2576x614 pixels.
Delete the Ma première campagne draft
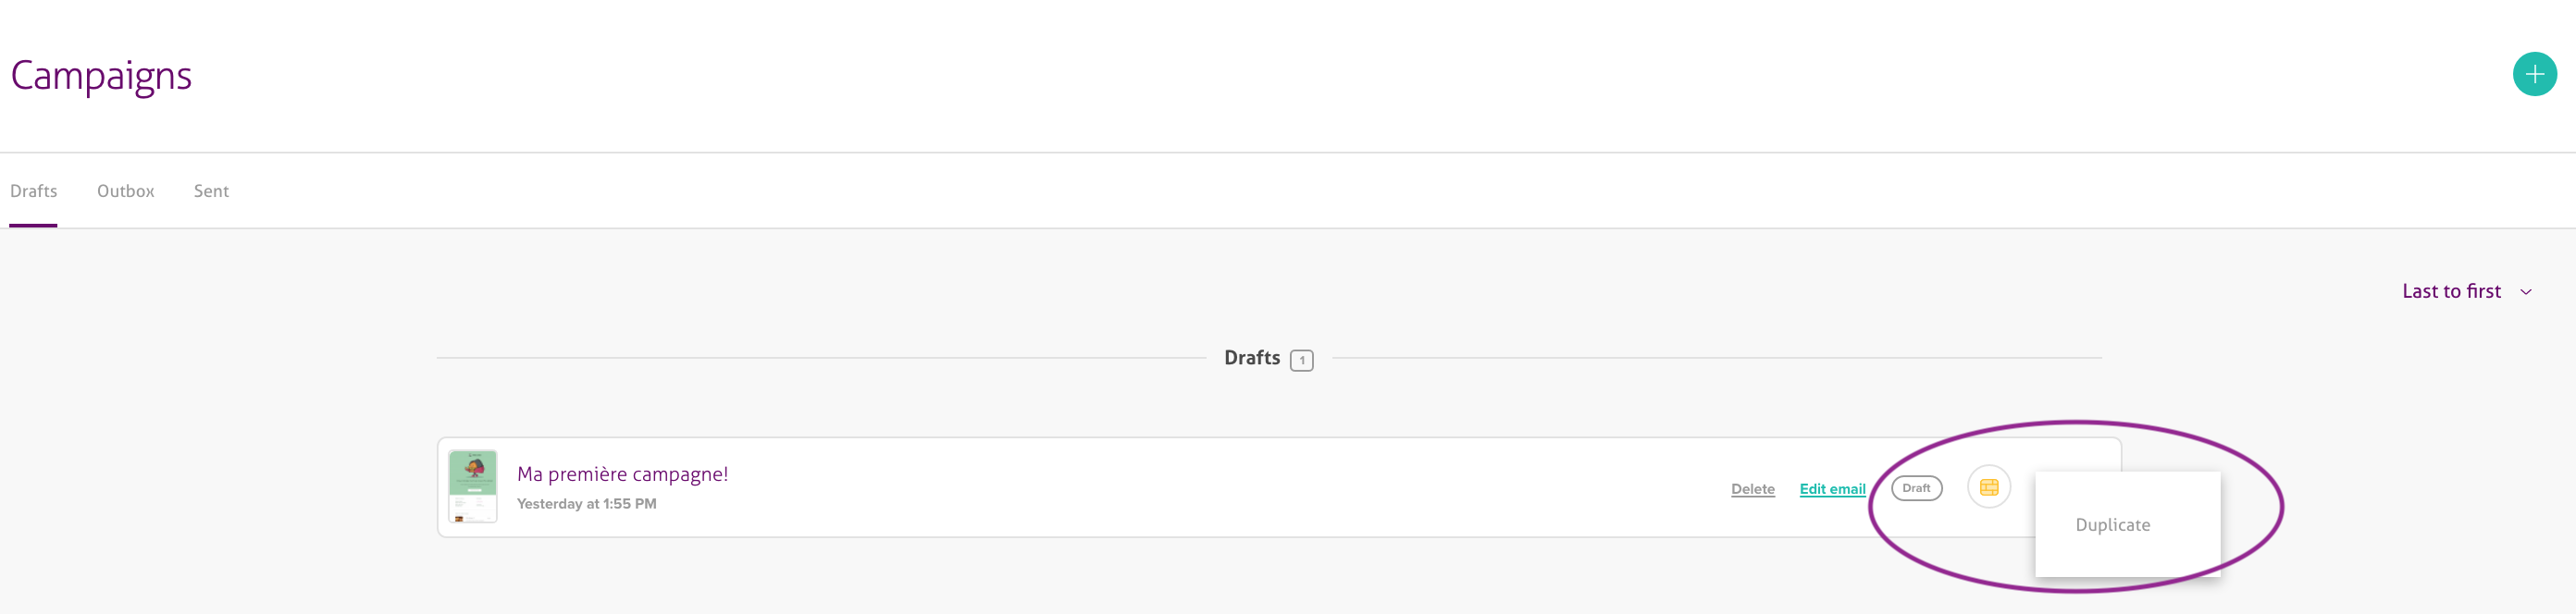1752,489
